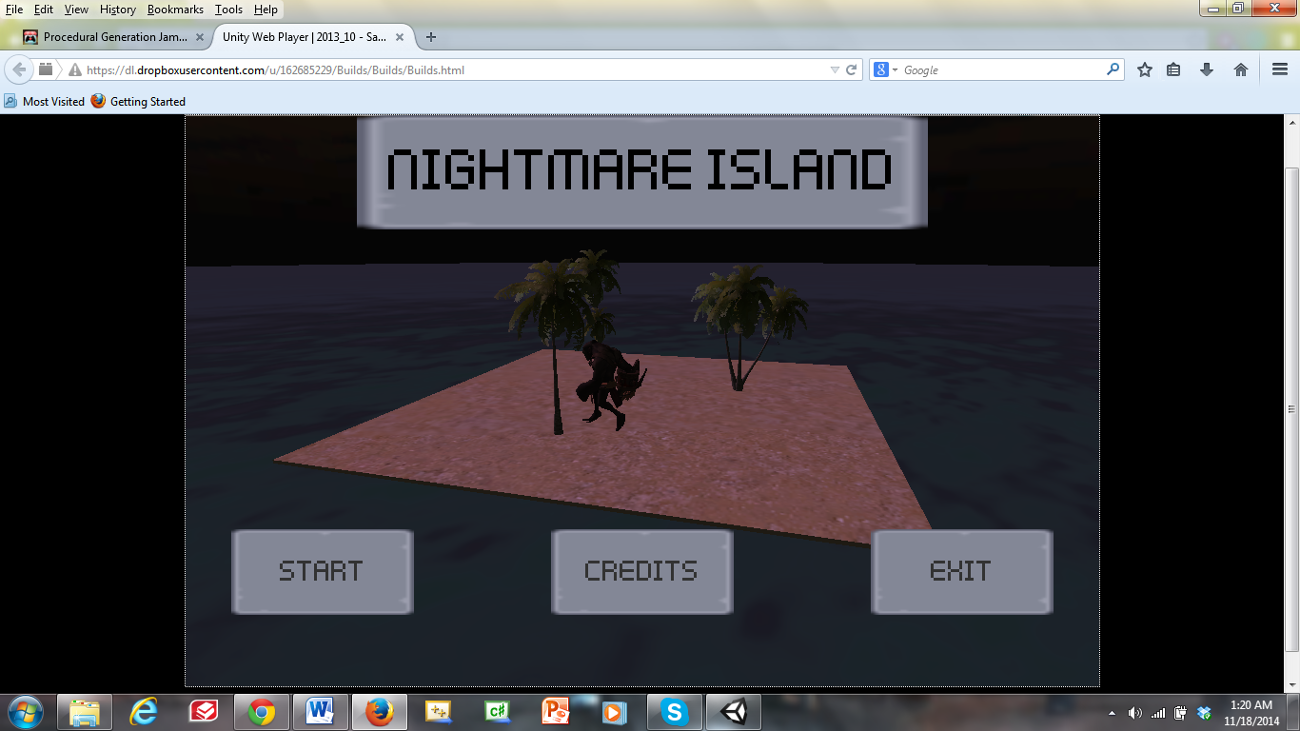This screenshot has height=731, width=1300.
Task: Launch PowerPoint from the taskbar
Action: (x=557, y=713)
